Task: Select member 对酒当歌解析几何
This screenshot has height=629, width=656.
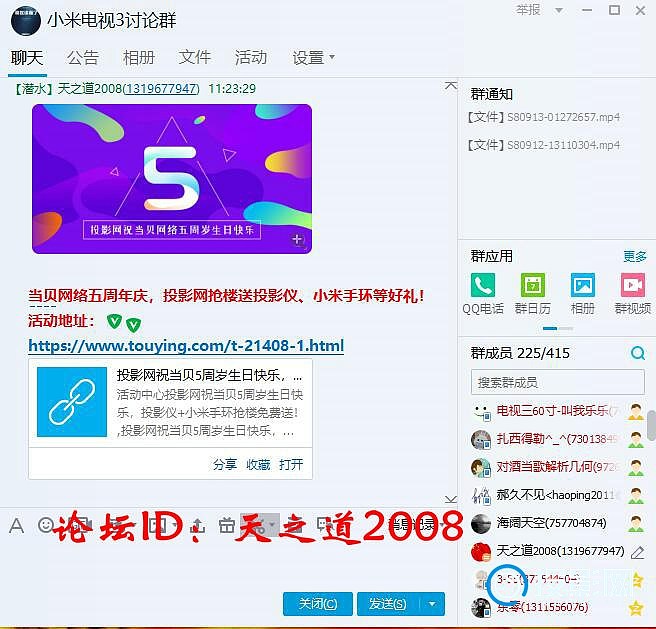Action: tap(558, 467)
